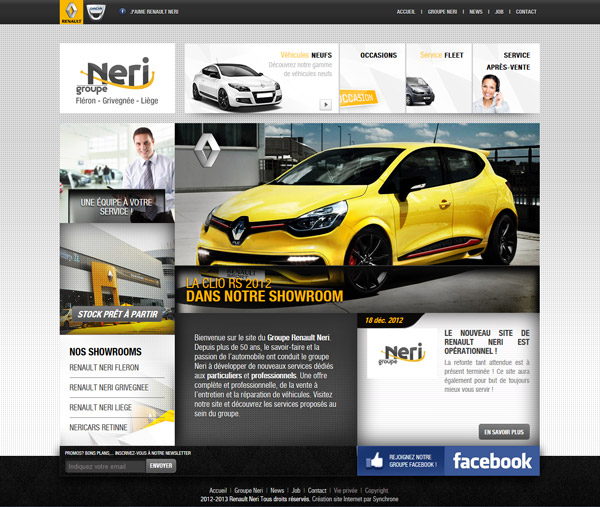Click the Synchrone credit link in footer

click(385, 499)
